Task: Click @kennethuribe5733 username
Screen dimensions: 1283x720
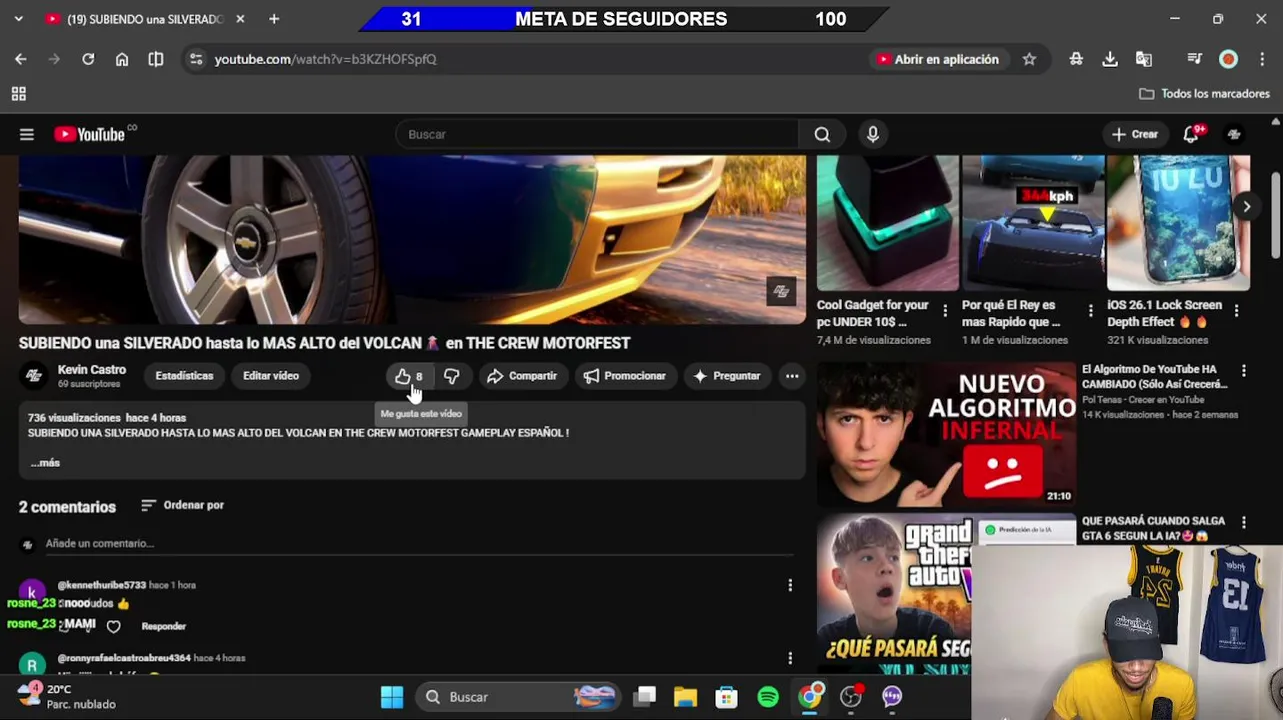Action: (102, 585)
